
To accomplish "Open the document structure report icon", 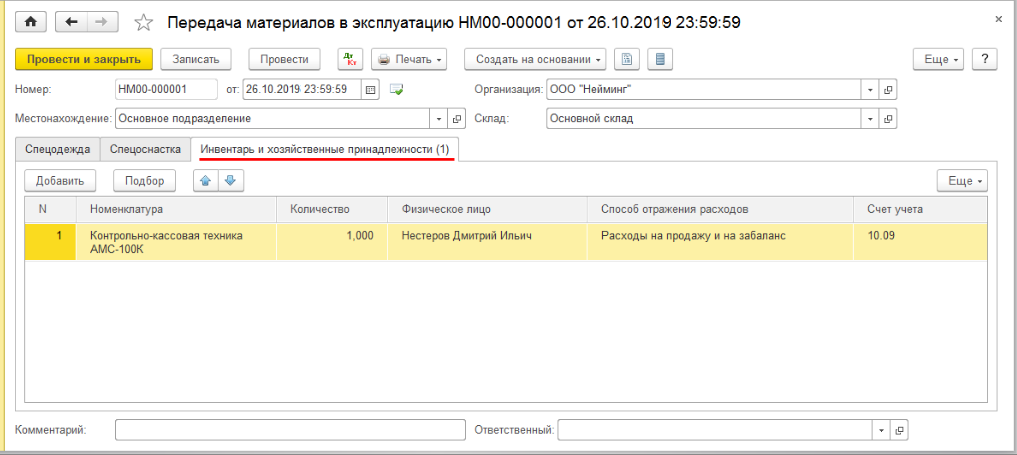I will pos(627,59).
